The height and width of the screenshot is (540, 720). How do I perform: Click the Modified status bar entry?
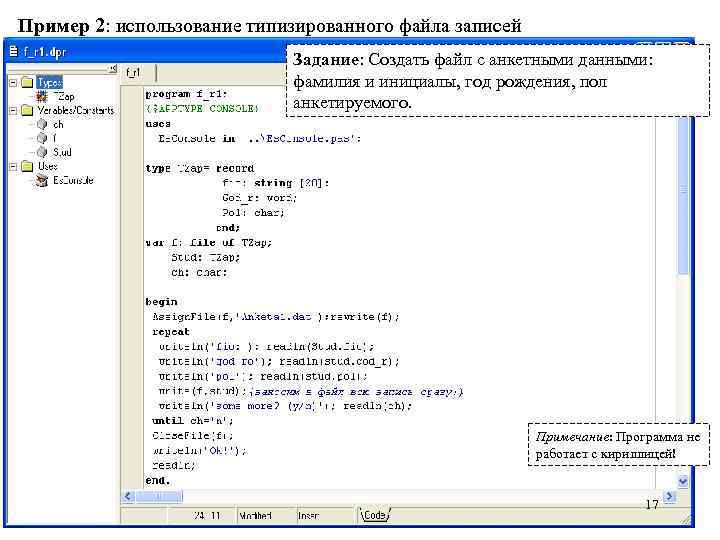click(255, 516)
